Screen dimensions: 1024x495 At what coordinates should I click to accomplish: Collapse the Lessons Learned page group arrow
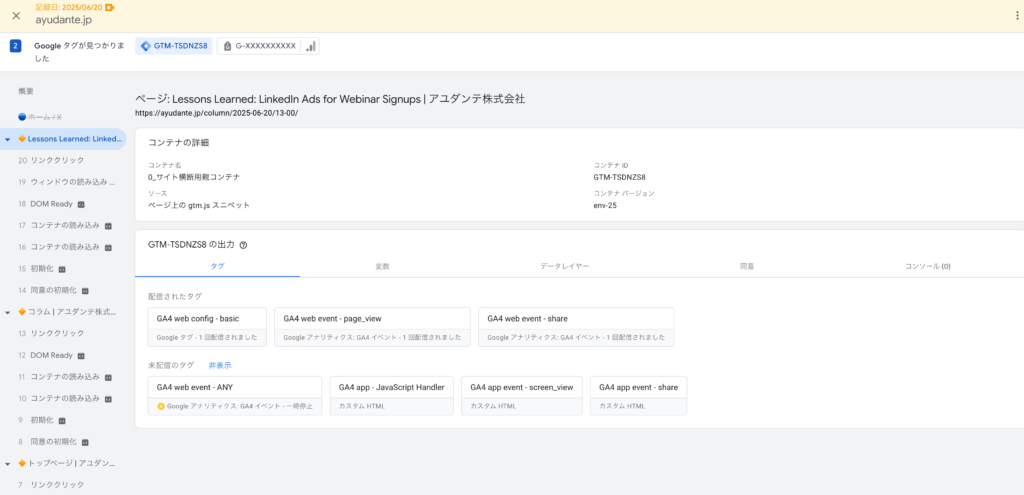click(x=7, y=139)
